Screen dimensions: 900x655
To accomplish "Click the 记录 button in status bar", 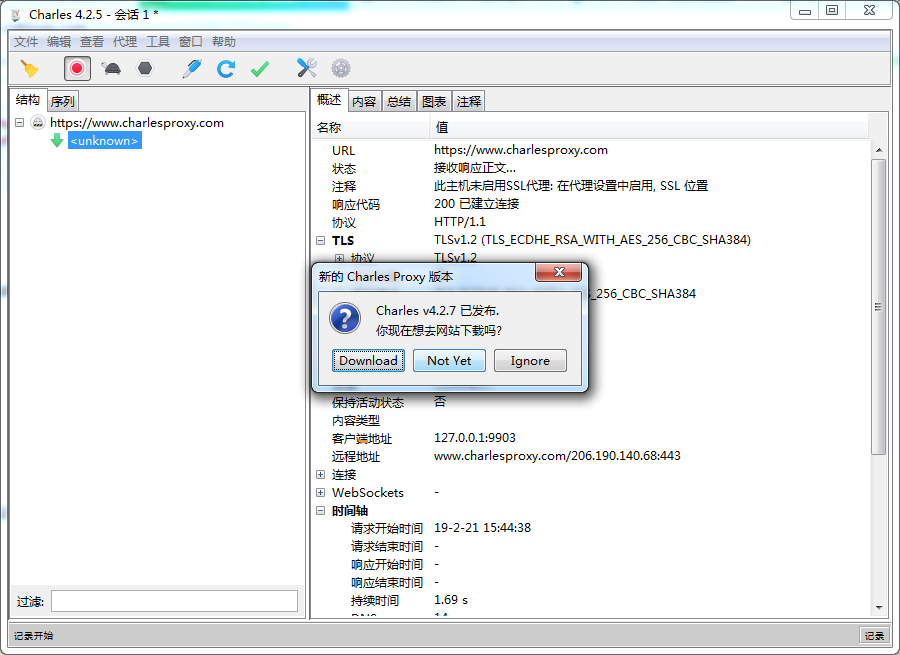I will click(x=874, y=635).
